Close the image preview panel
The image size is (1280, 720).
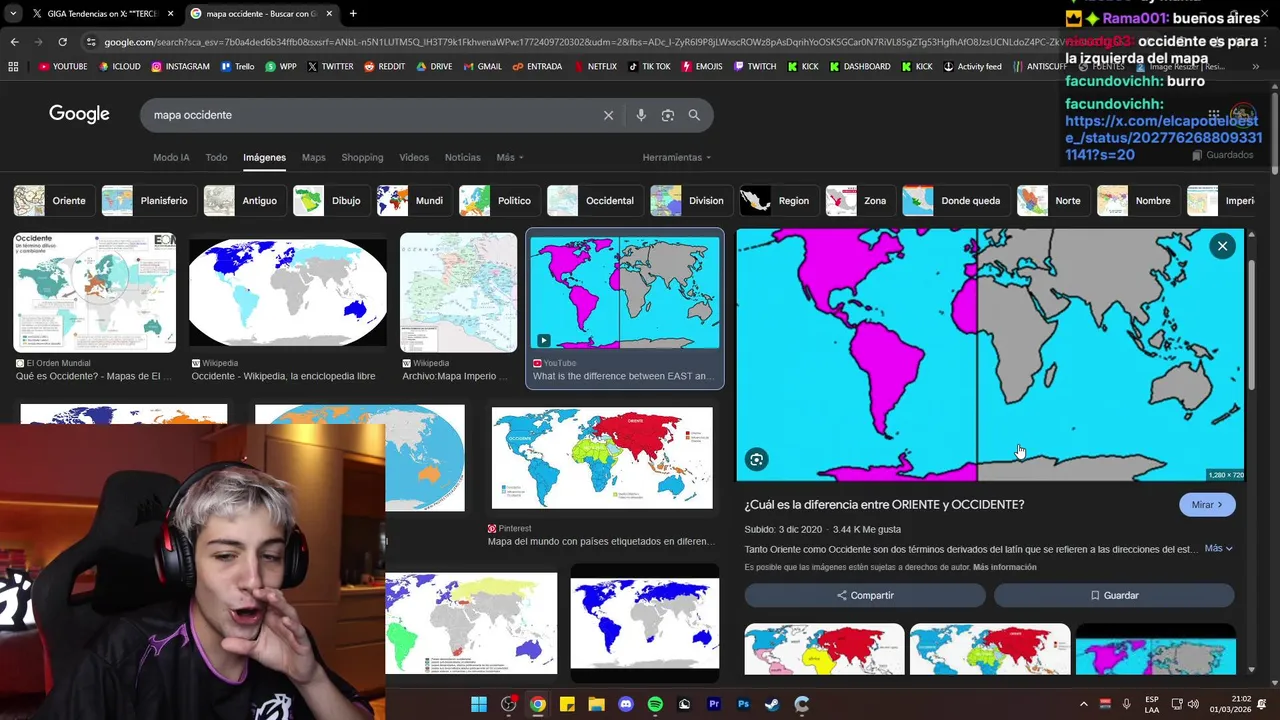[1222, 246]
